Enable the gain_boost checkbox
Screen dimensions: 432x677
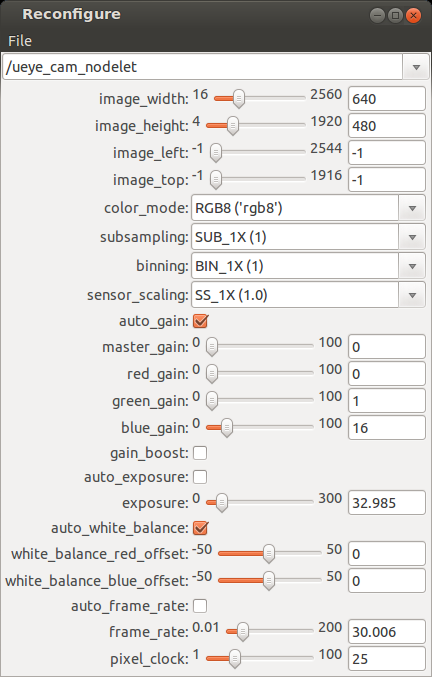200,453
